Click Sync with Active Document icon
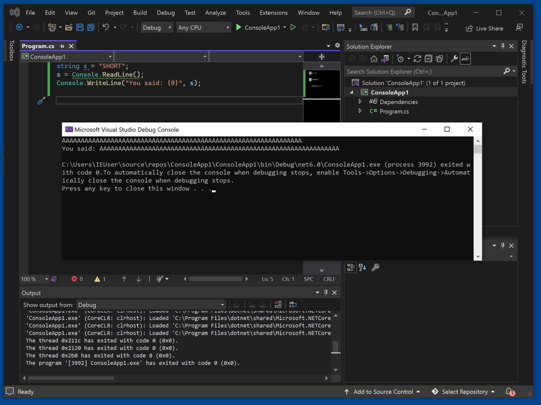The height and width of the screenshot is (405, 541). pos(417,59)
